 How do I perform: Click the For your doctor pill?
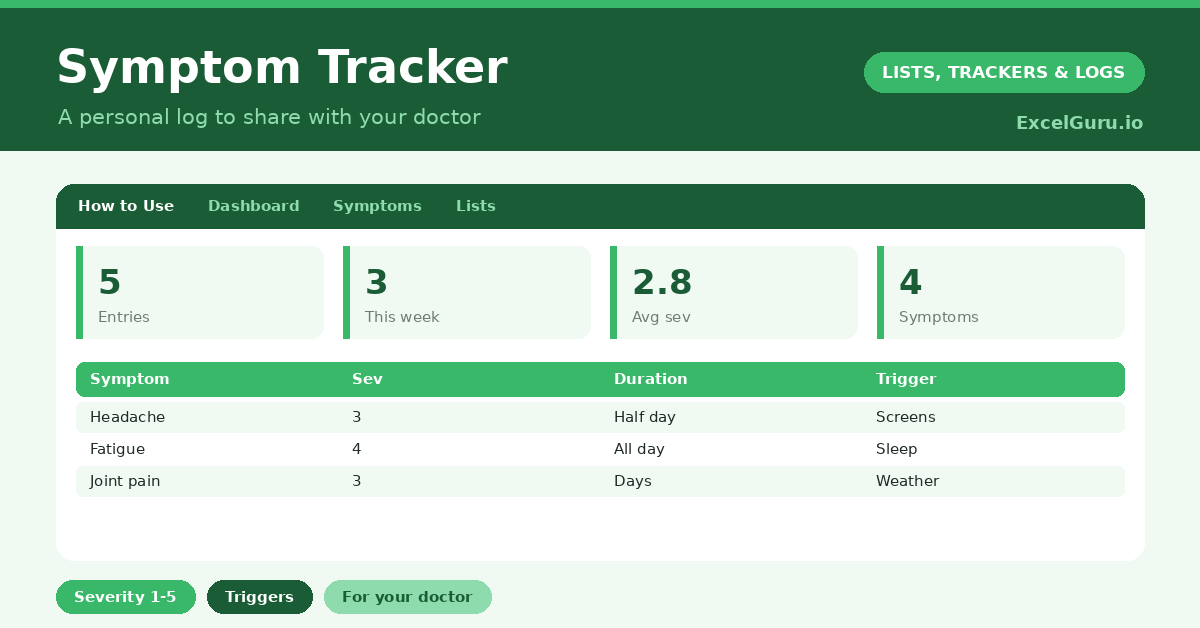pos(407,597)
